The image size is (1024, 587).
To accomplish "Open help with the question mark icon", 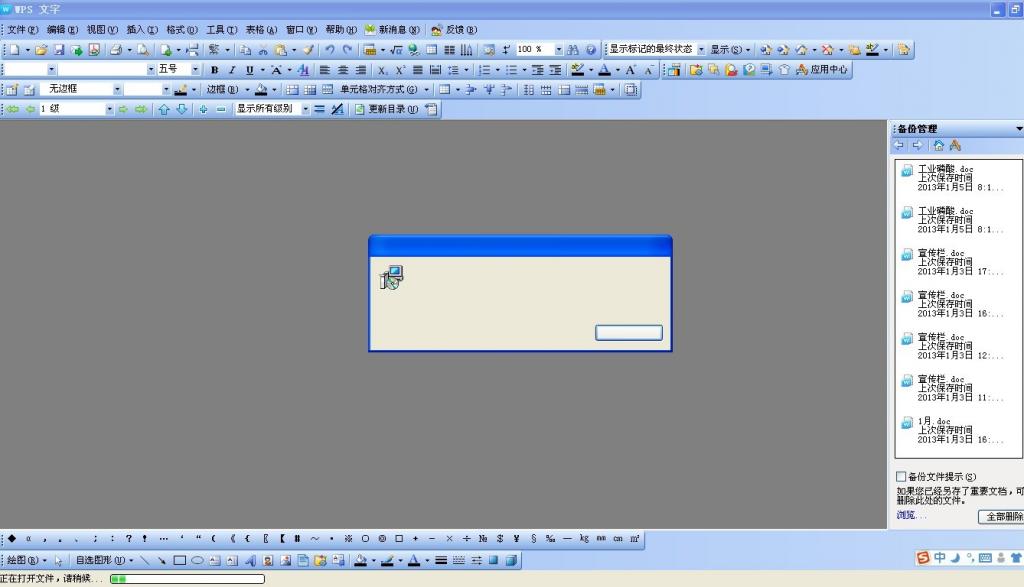I will 590,50.
